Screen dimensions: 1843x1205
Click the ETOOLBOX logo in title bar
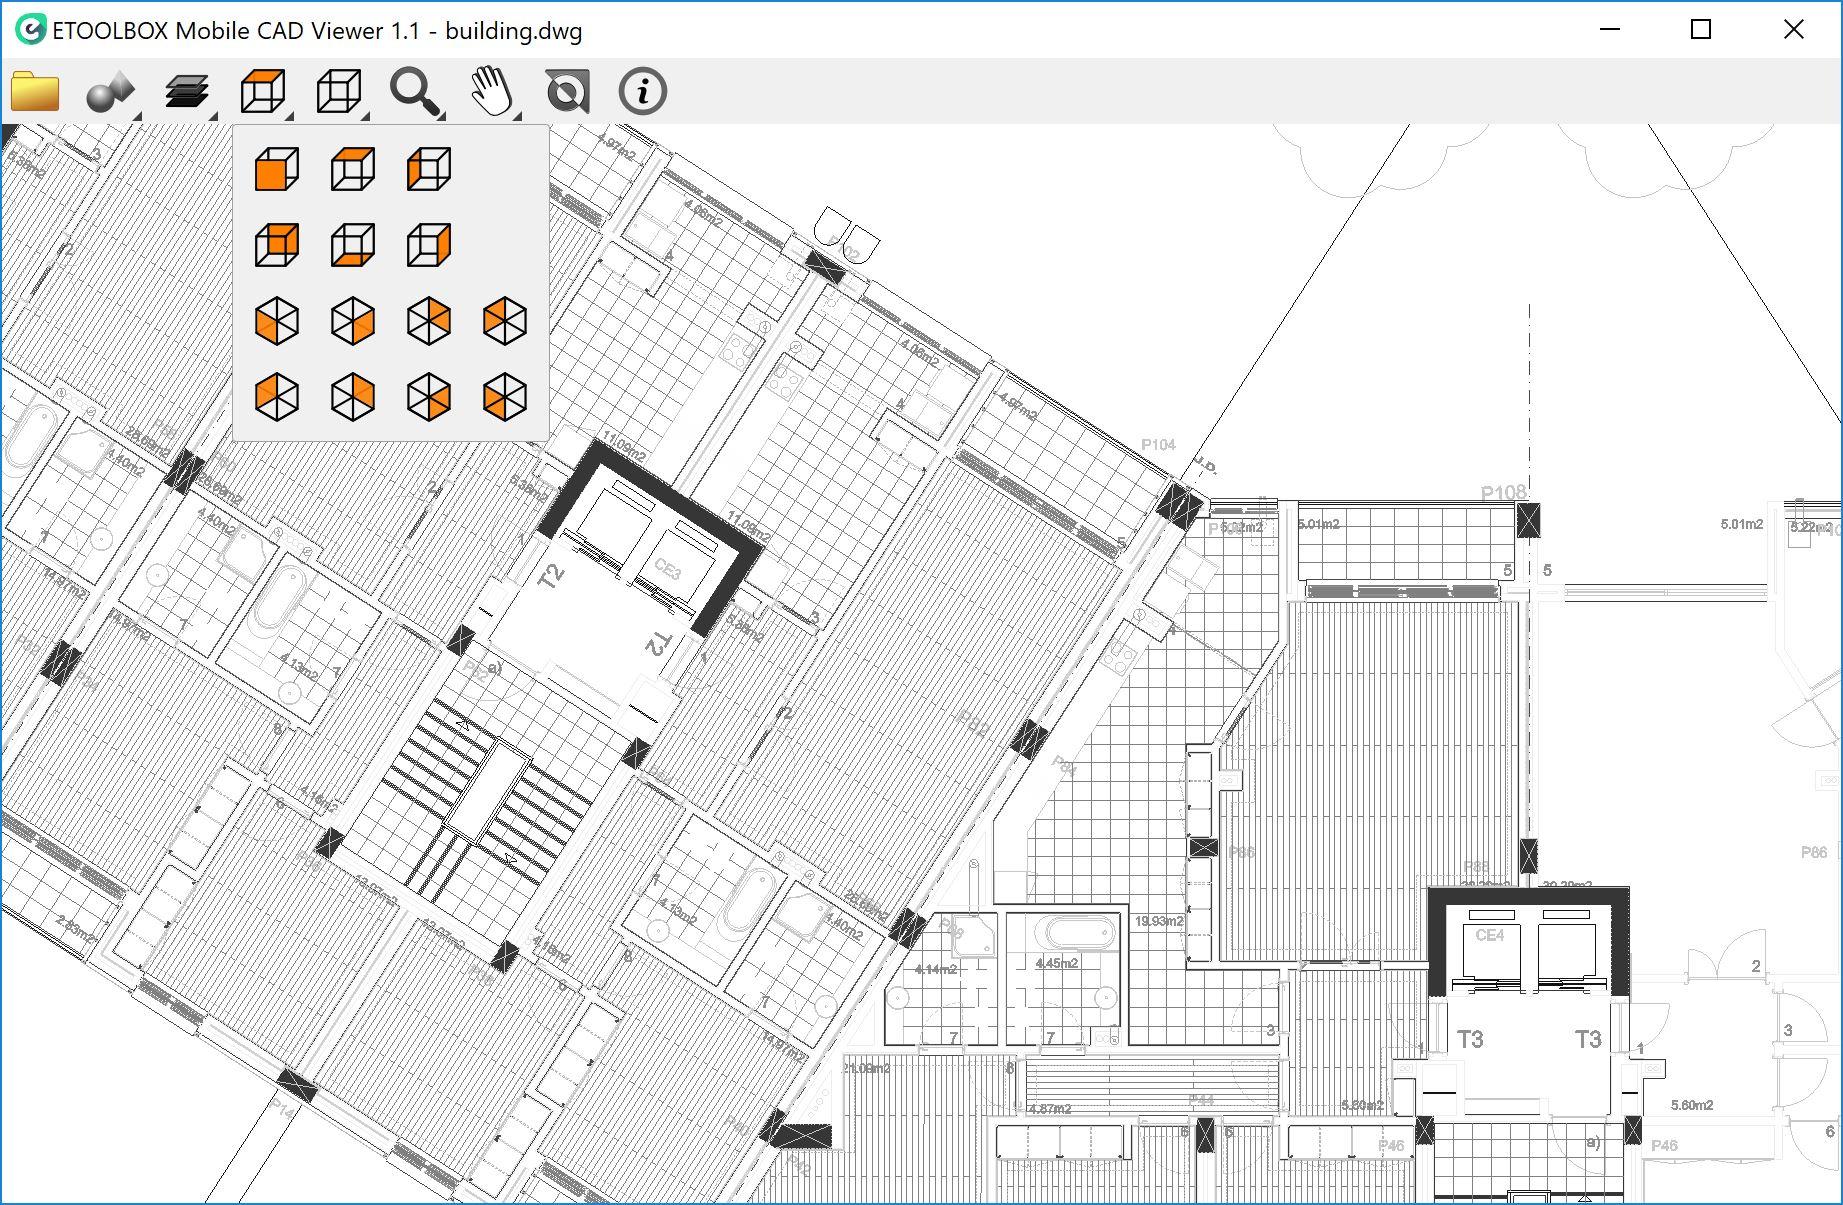click(x=31, y=30)
